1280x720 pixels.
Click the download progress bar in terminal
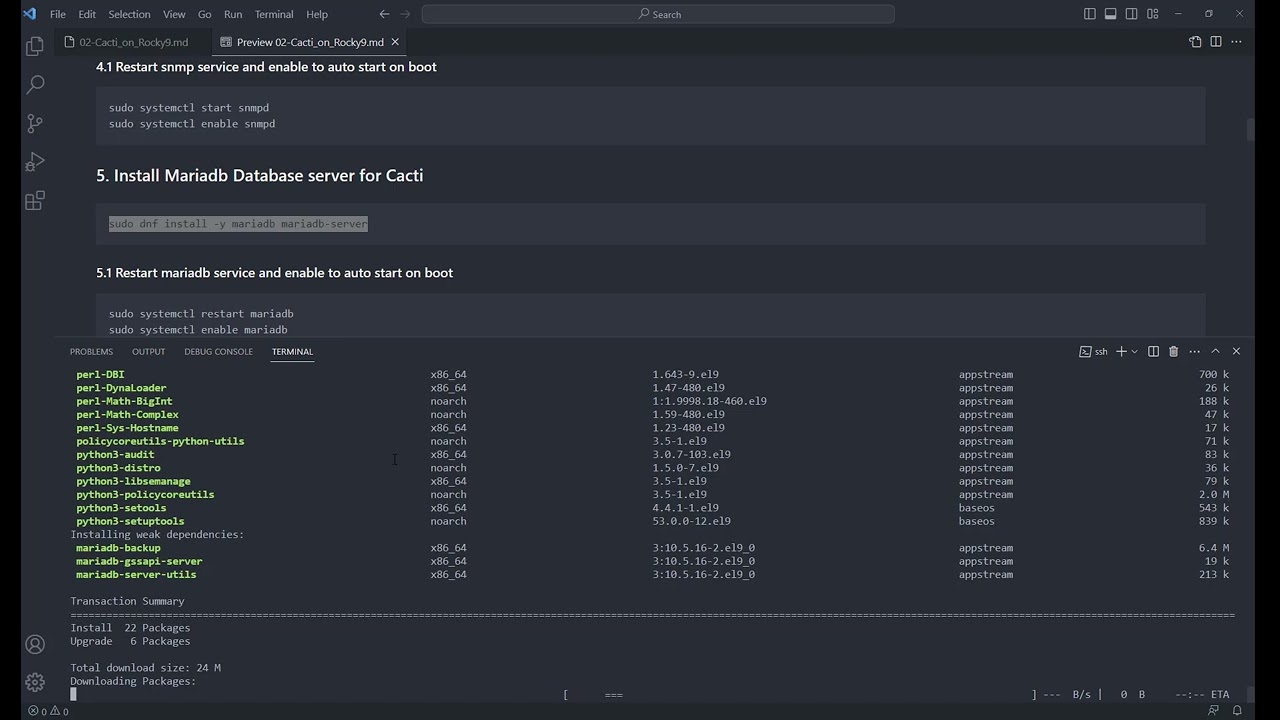[800, 695]
